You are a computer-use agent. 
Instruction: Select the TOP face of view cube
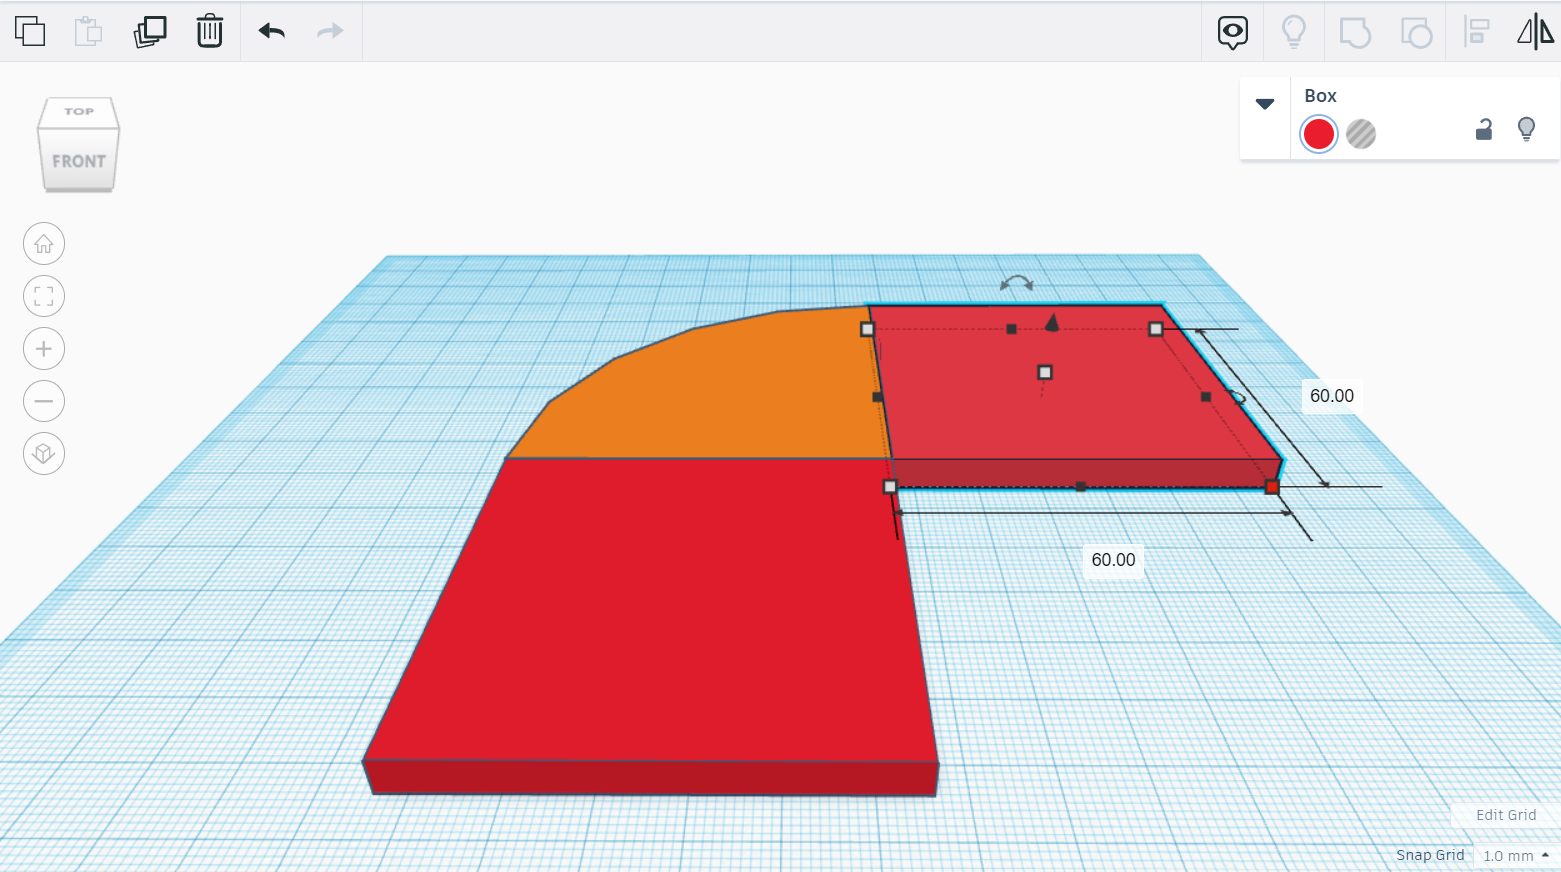click(x=79, y=112)
